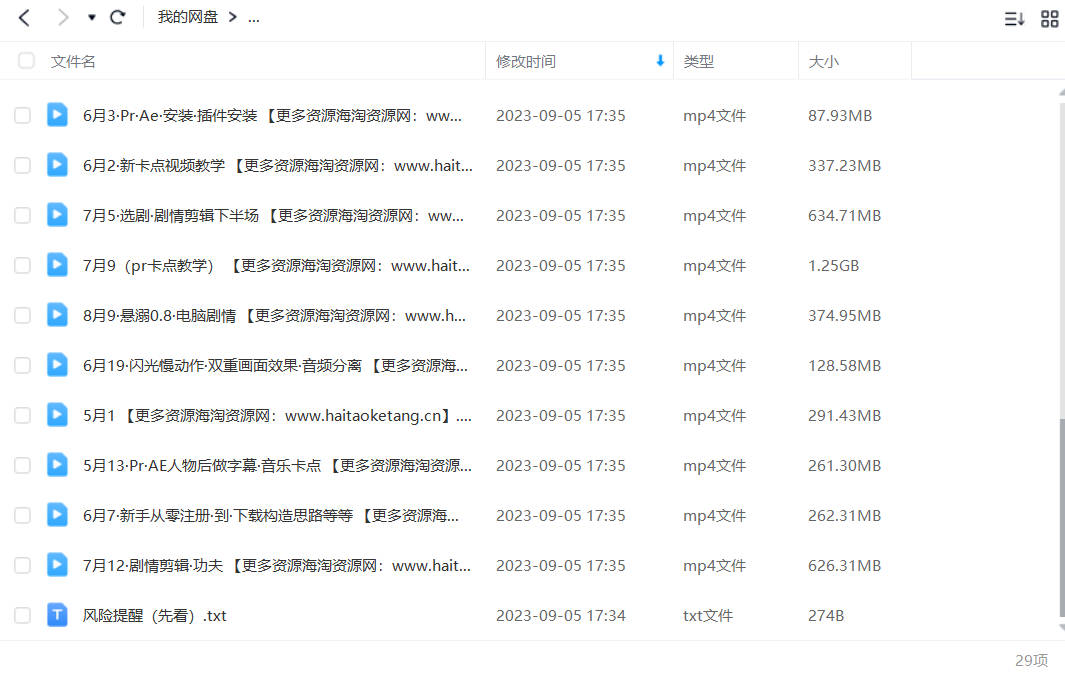Open the sort order options icon
Image resolution: width=1065 pixels, height=681 pixels.
(x=1014, y=19)
